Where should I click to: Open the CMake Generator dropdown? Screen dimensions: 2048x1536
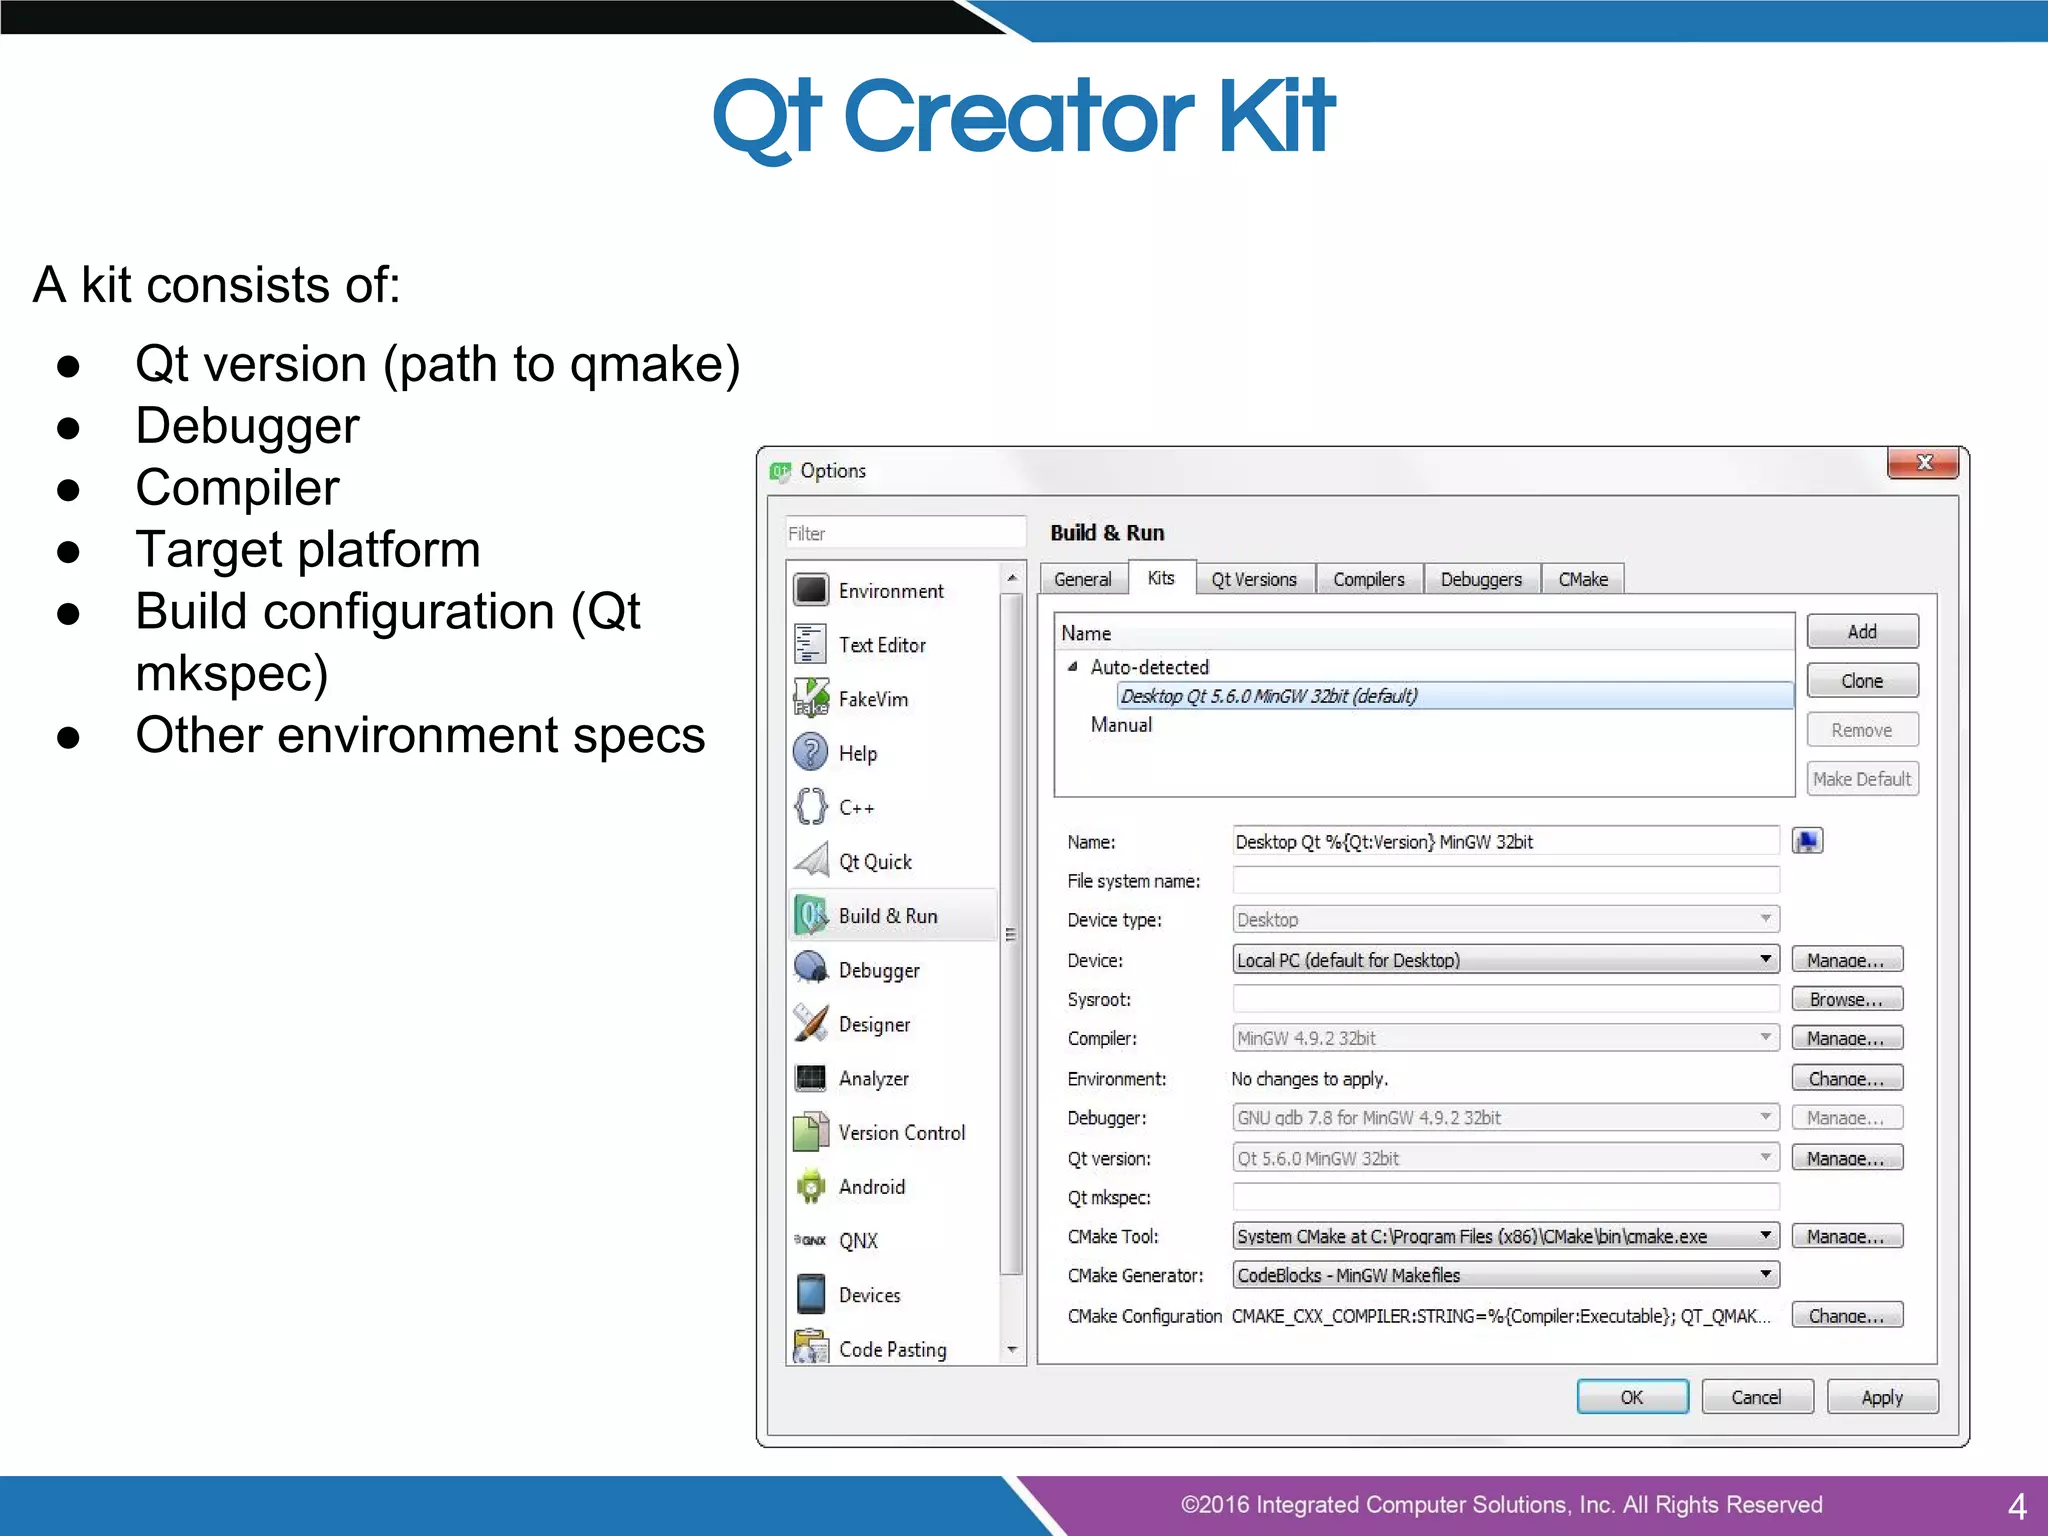pos(1505,1275)
